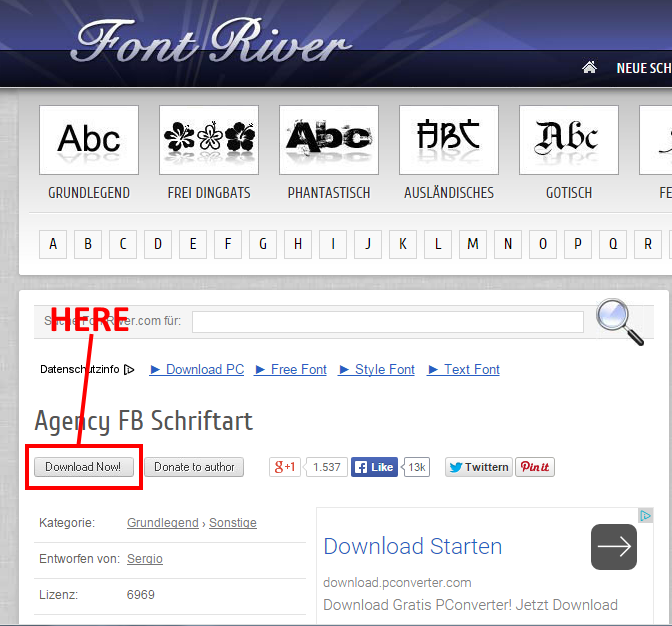Click the magnifying glass search icon
The height and width of the screenshot is (626, 672).
coord(620,322)
